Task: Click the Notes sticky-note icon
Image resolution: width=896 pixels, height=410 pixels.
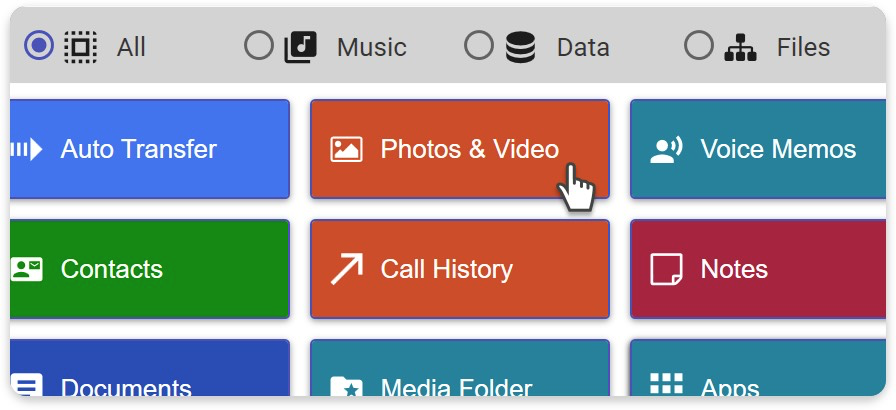Action: coord(666,269)
